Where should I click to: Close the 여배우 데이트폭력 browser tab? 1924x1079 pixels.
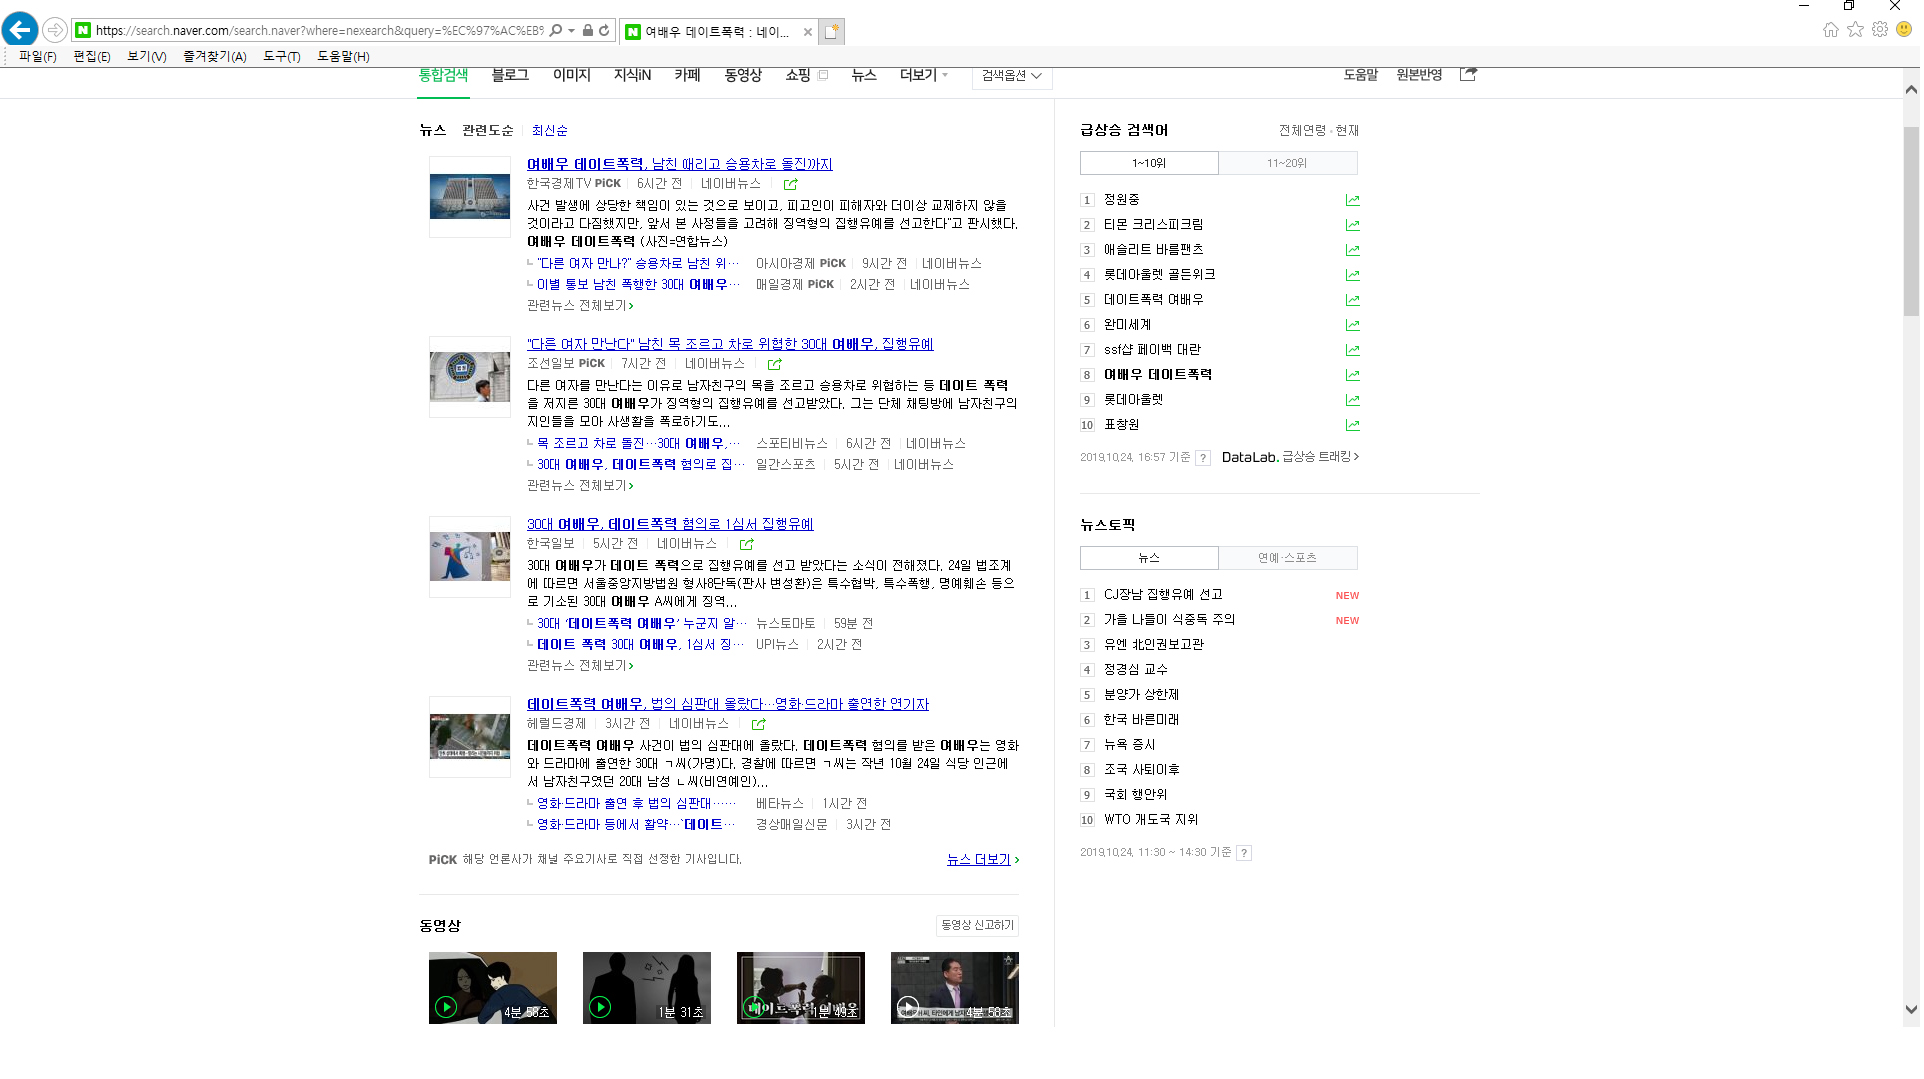click(808, 32)
